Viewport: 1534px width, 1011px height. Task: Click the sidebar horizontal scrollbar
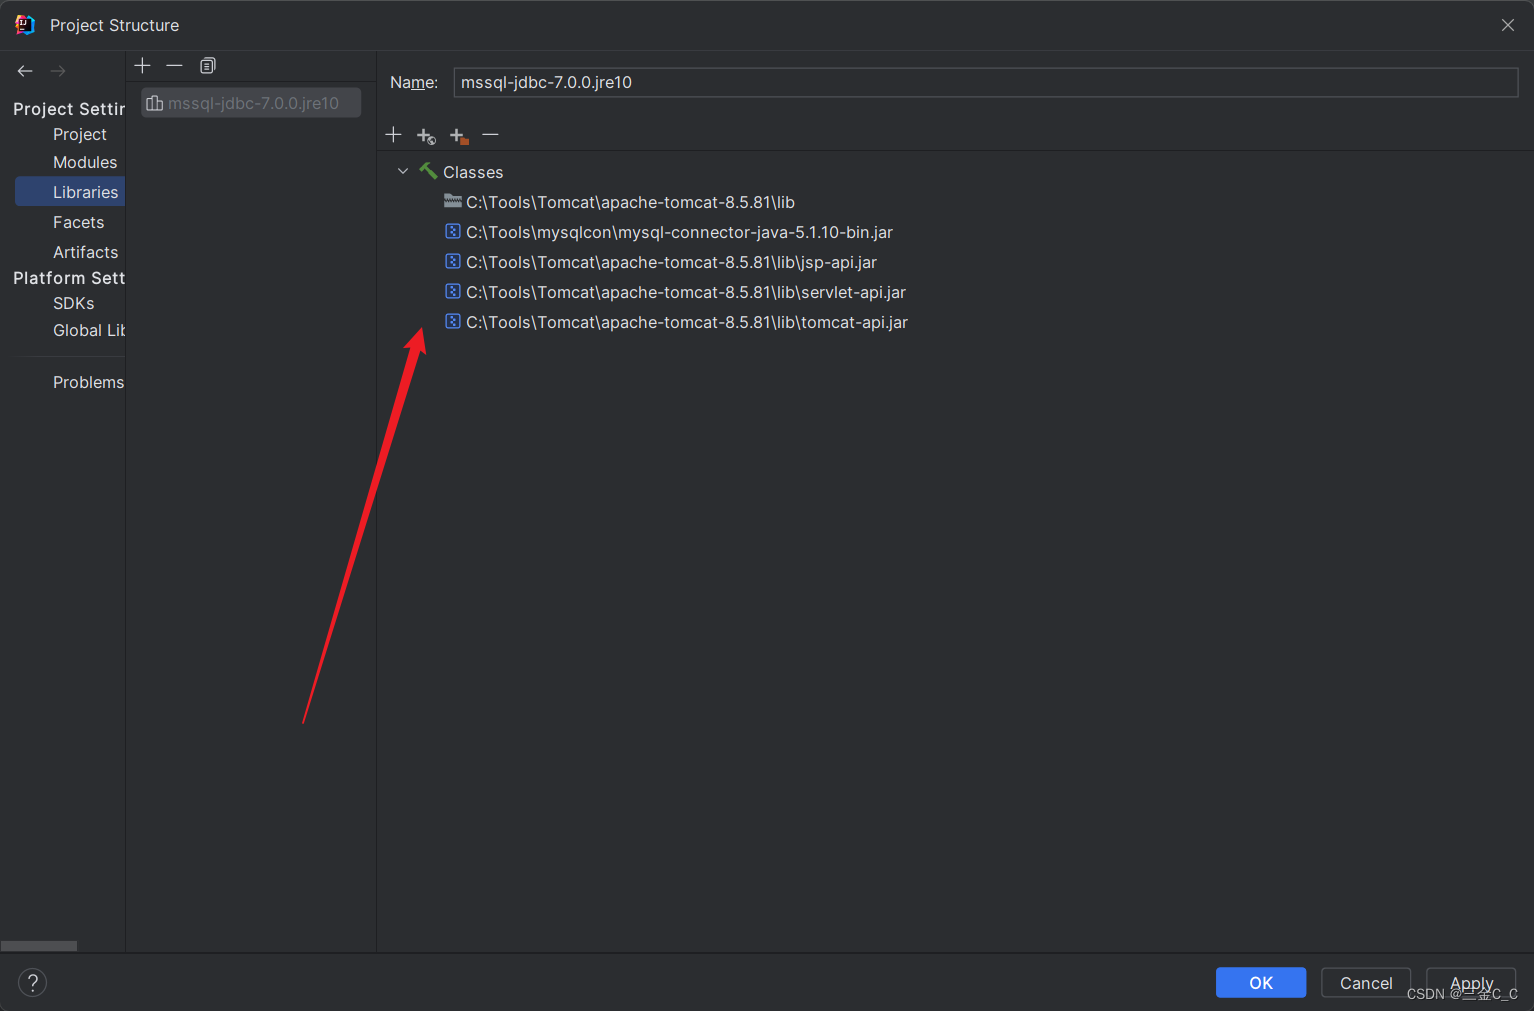[x=39, y=946]
